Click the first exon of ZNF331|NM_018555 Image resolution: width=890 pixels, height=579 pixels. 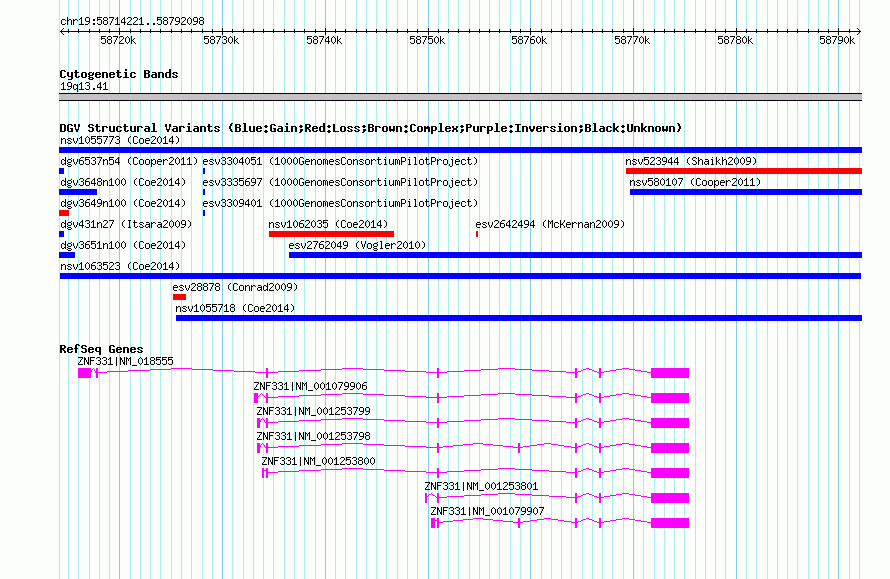click(85, 373)
